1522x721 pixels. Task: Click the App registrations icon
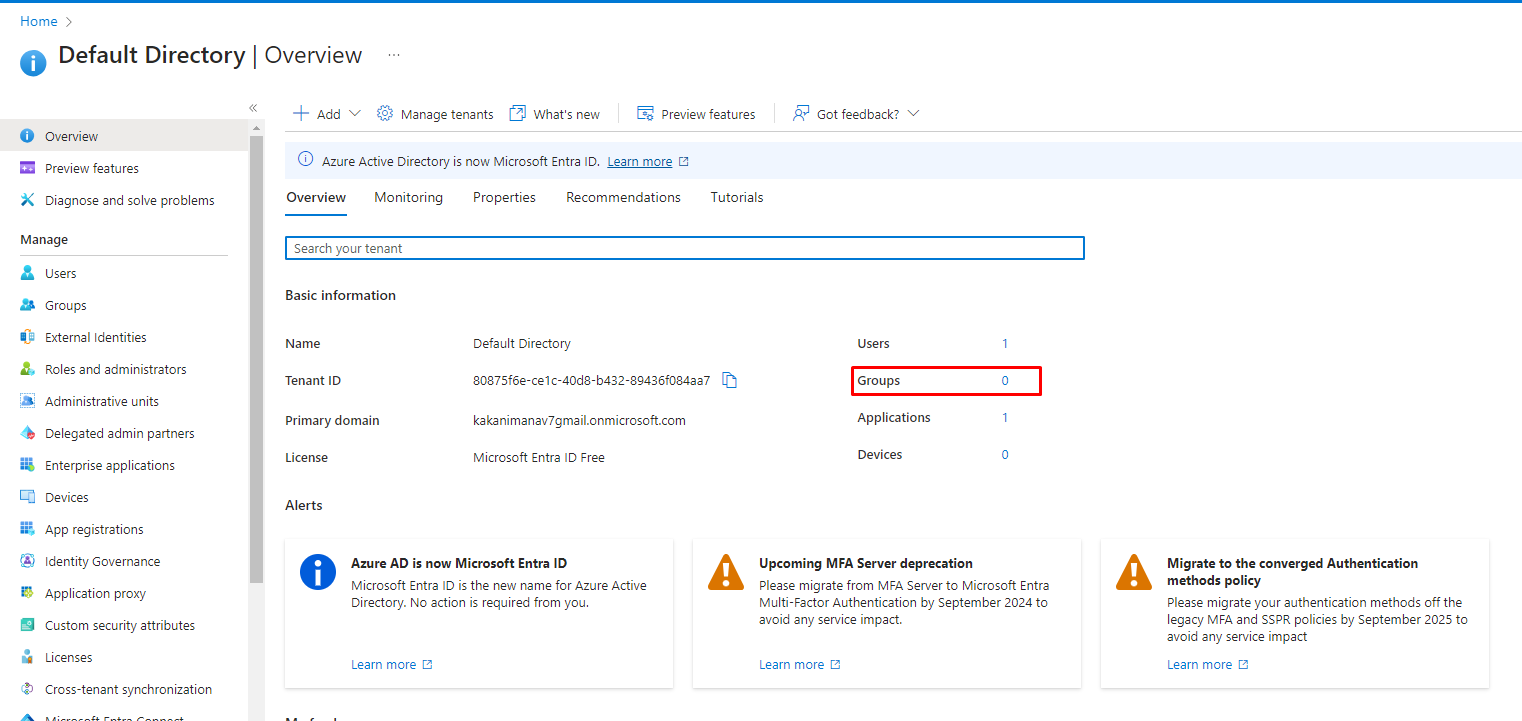(x=27, y=529)
